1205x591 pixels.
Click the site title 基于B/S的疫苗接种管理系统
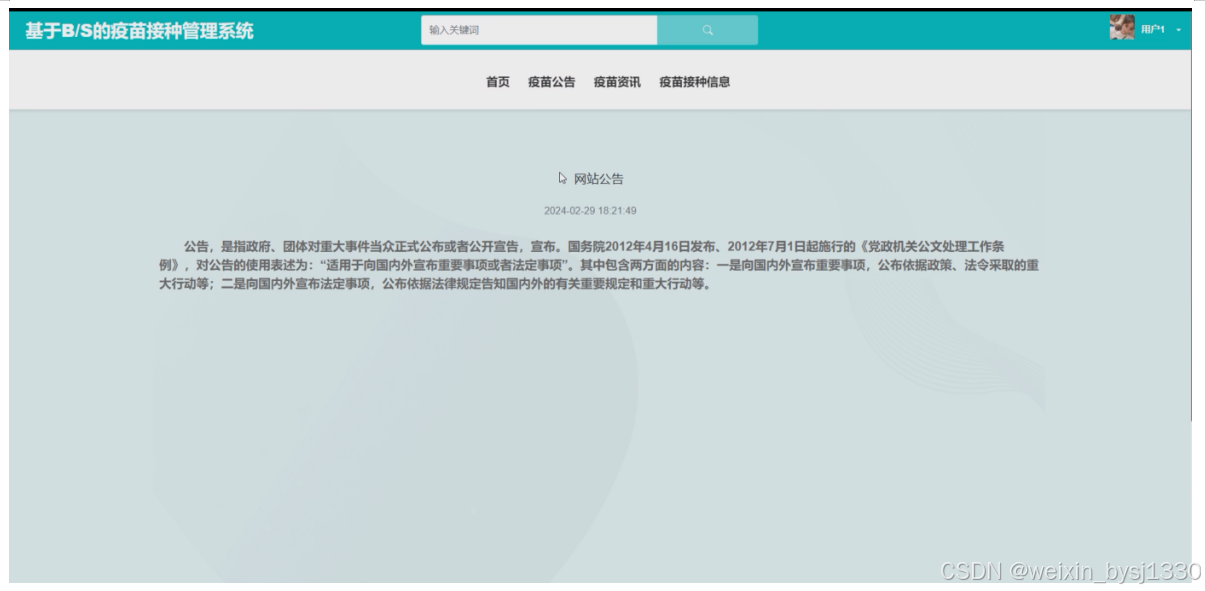(x=139, y=31)
